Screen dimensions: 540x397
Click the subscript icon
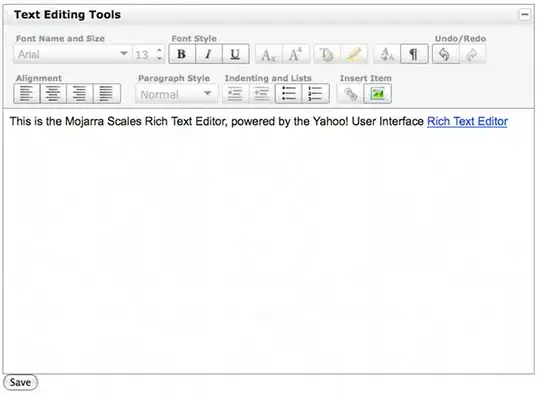tap(268, 54)
